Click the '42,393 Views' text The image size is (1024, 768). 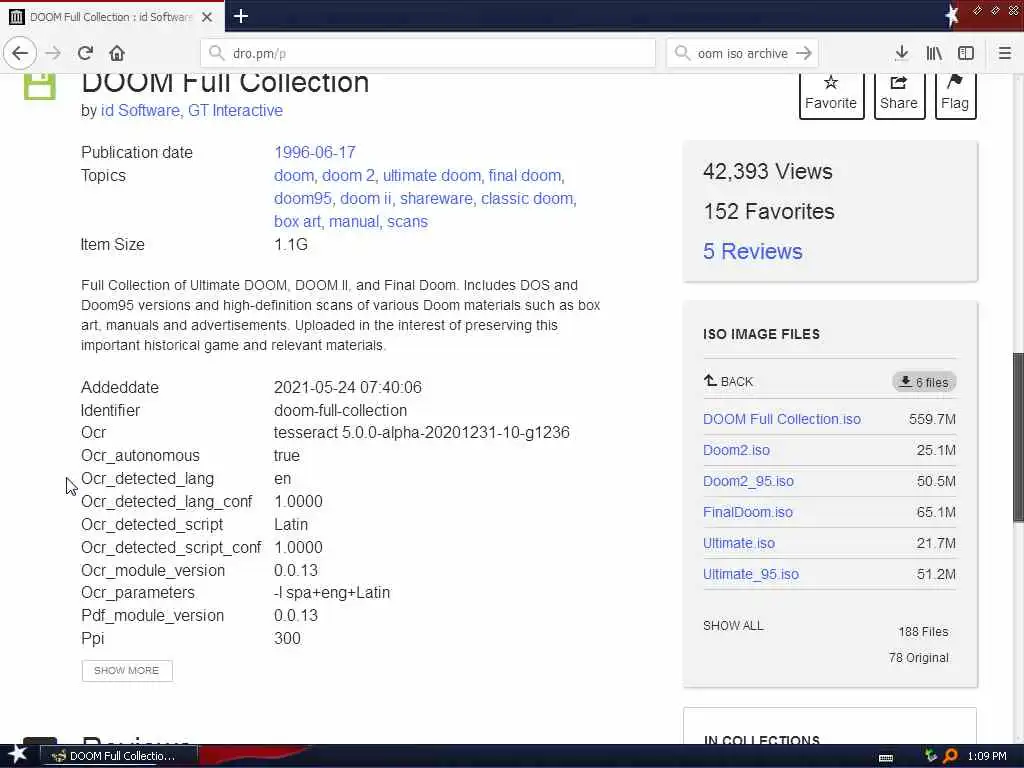768,172
